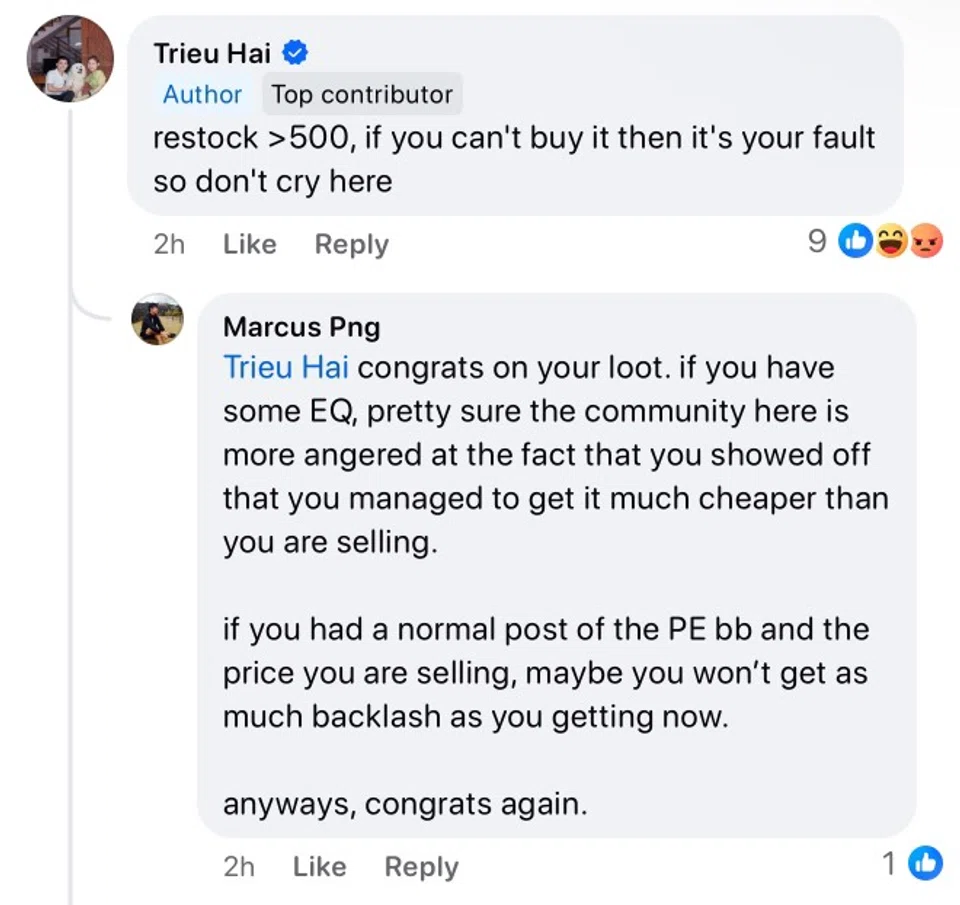
Task: Click the blue thumbs-up reaction on Trieu Hai's comment
Action: pyautogui.click(x=855, y=241)
